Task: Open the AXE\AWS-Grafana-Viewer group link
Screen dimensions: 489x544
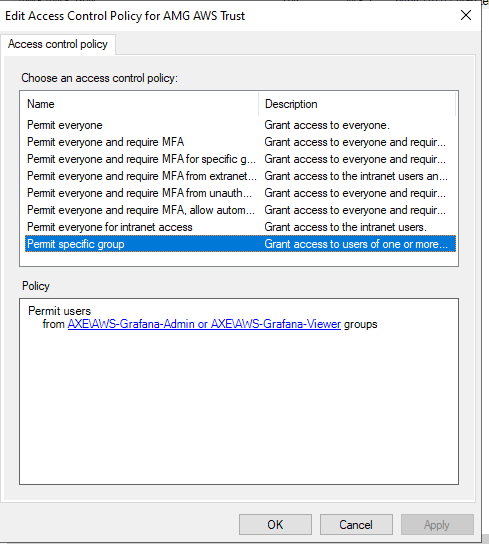Action: coord(276,324)
